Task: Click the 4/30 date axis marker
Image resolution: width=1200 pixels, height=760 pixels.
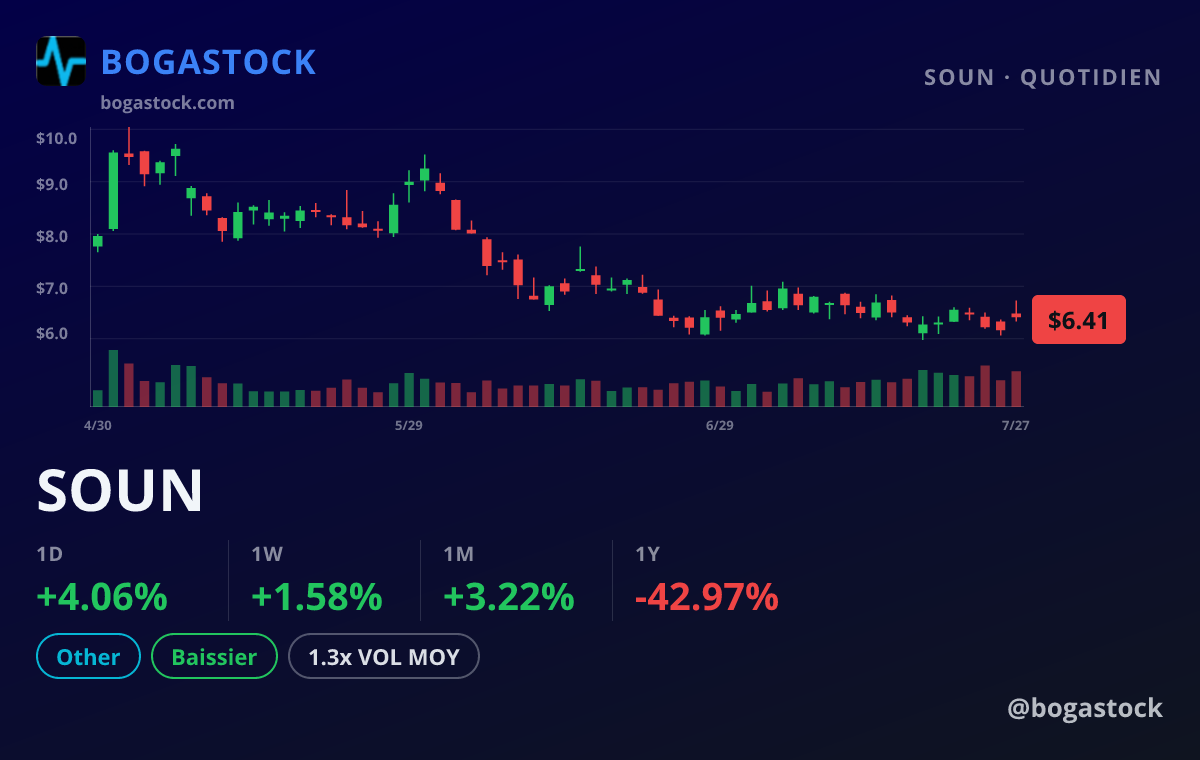Action: coord(97,425)
